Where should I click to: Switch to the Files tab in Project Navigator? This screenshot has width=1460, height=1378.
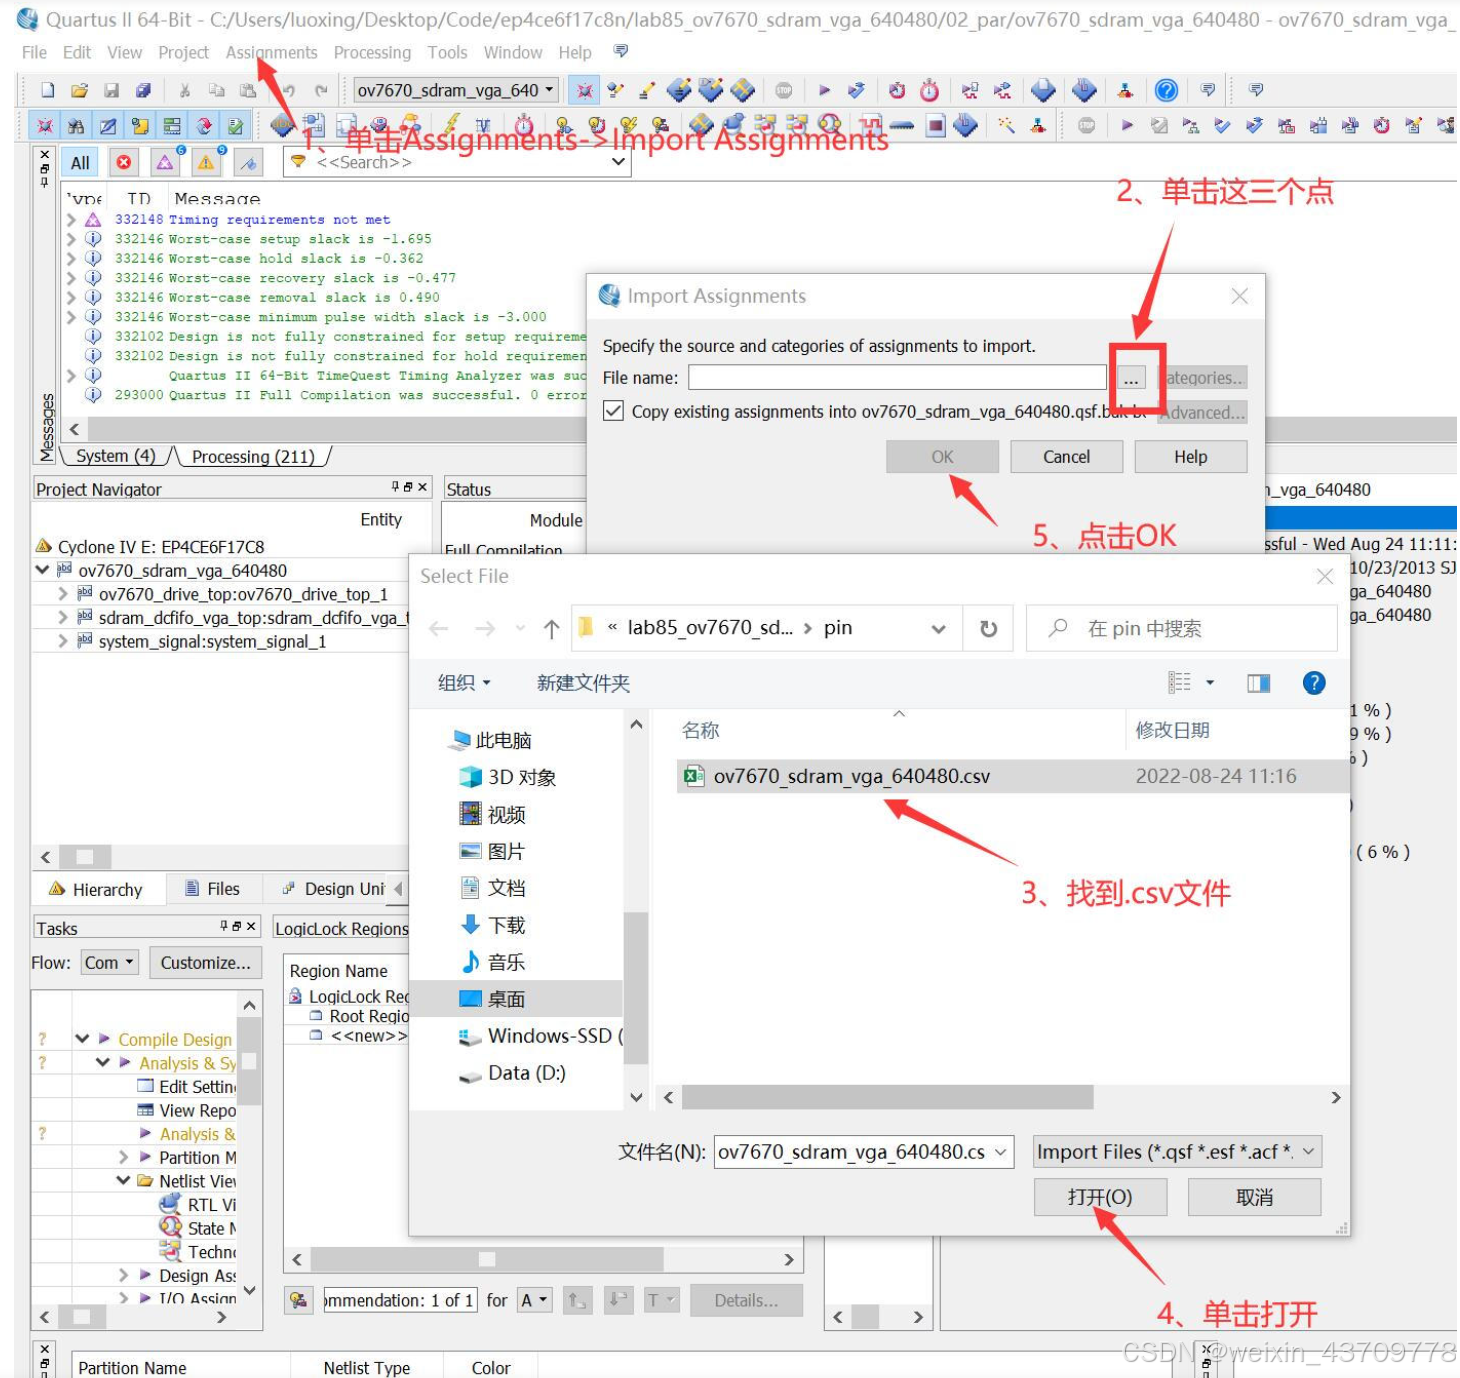tap(213, 889)
